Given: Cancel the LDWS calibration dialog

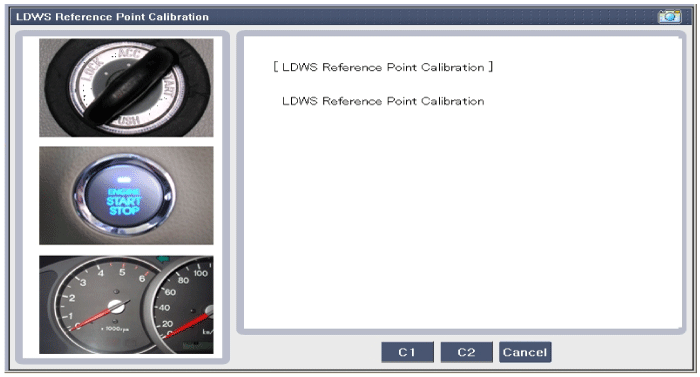Looking at the screenshot, I should 525,352.
